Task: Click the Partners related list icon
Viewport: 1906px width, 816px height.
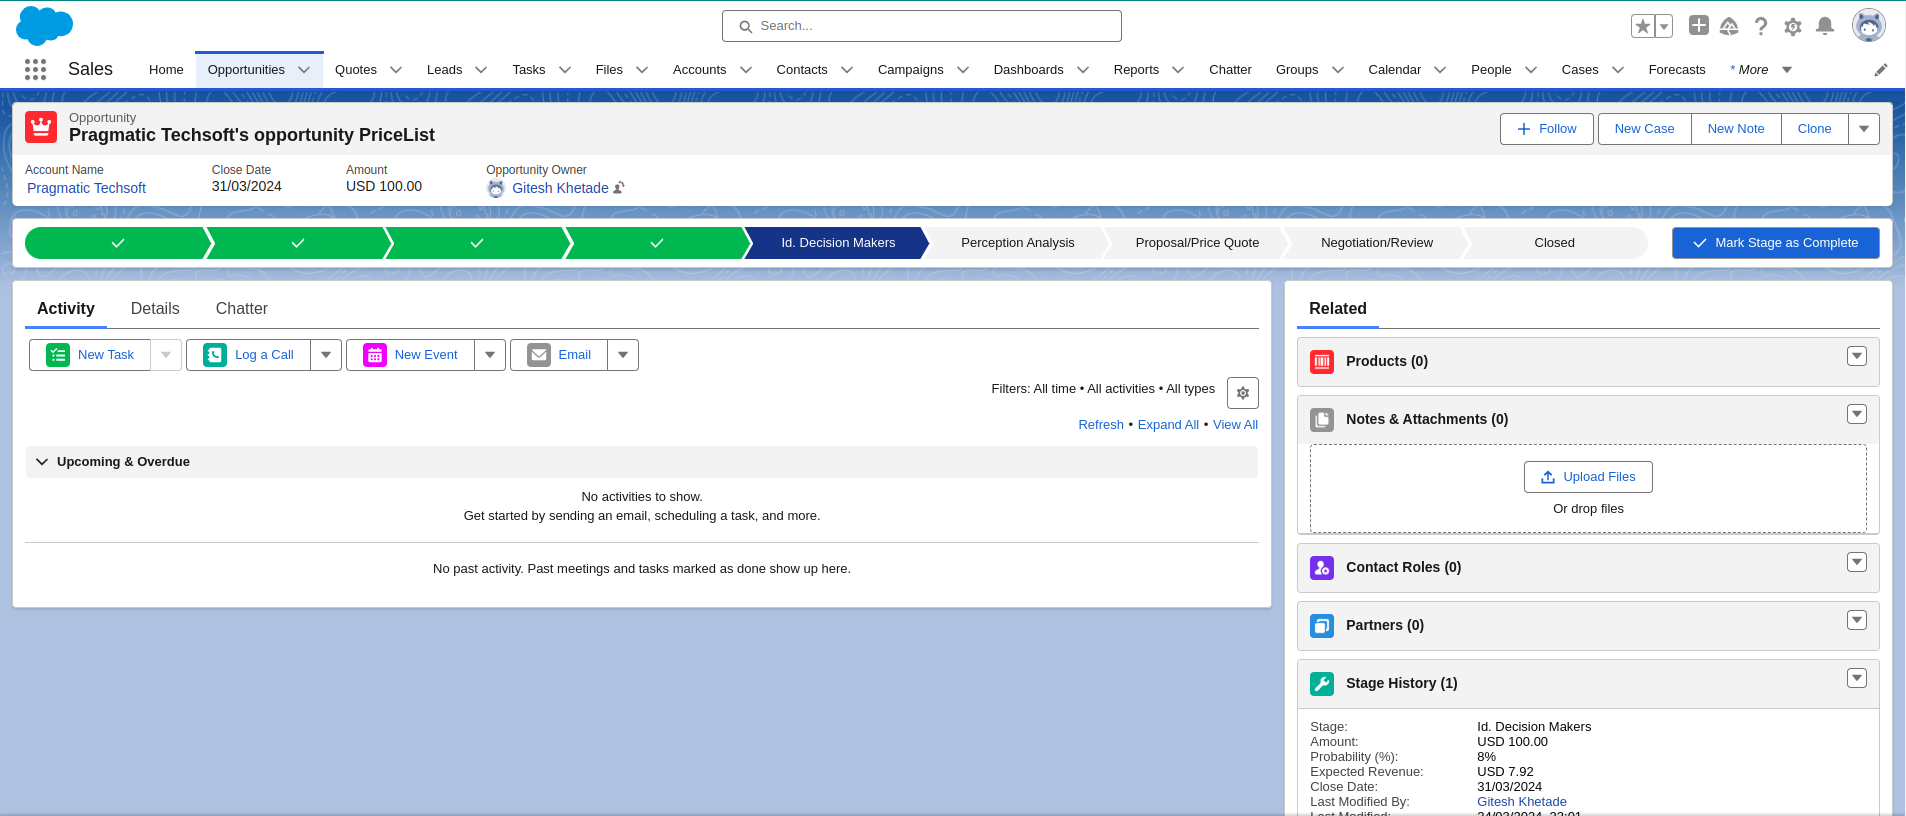Action: (1322, 626)
